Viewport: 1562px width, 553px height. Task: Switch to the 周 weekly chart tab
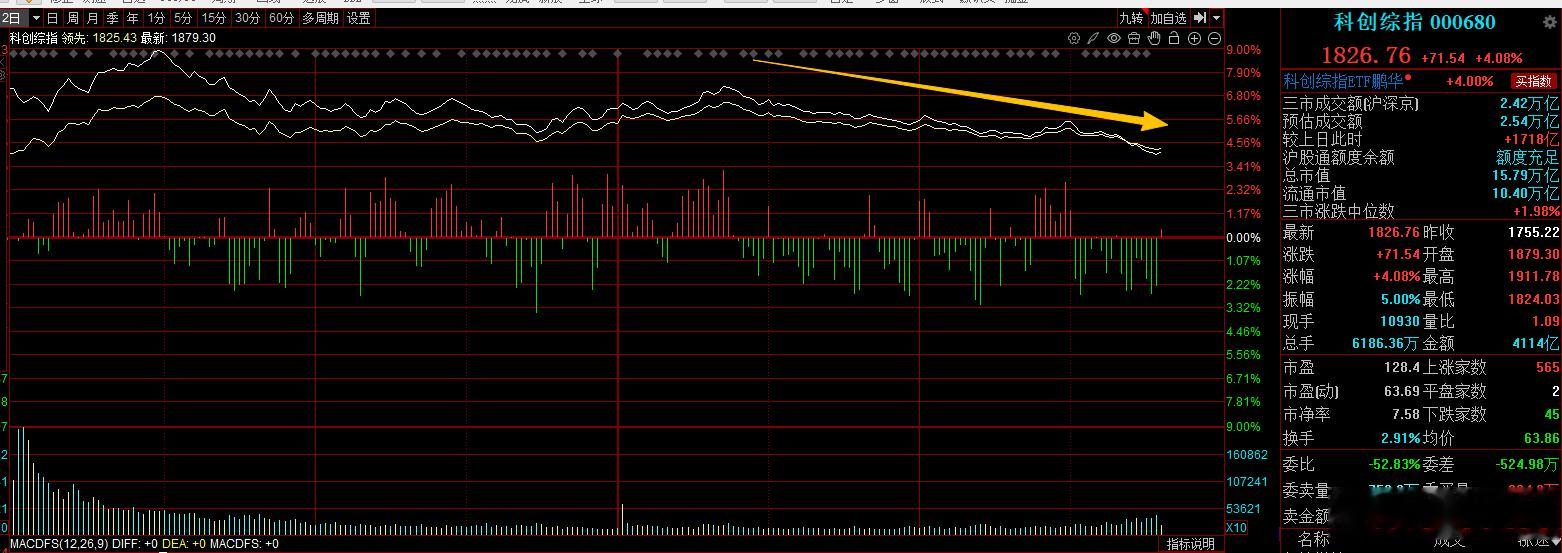[72, 18]
